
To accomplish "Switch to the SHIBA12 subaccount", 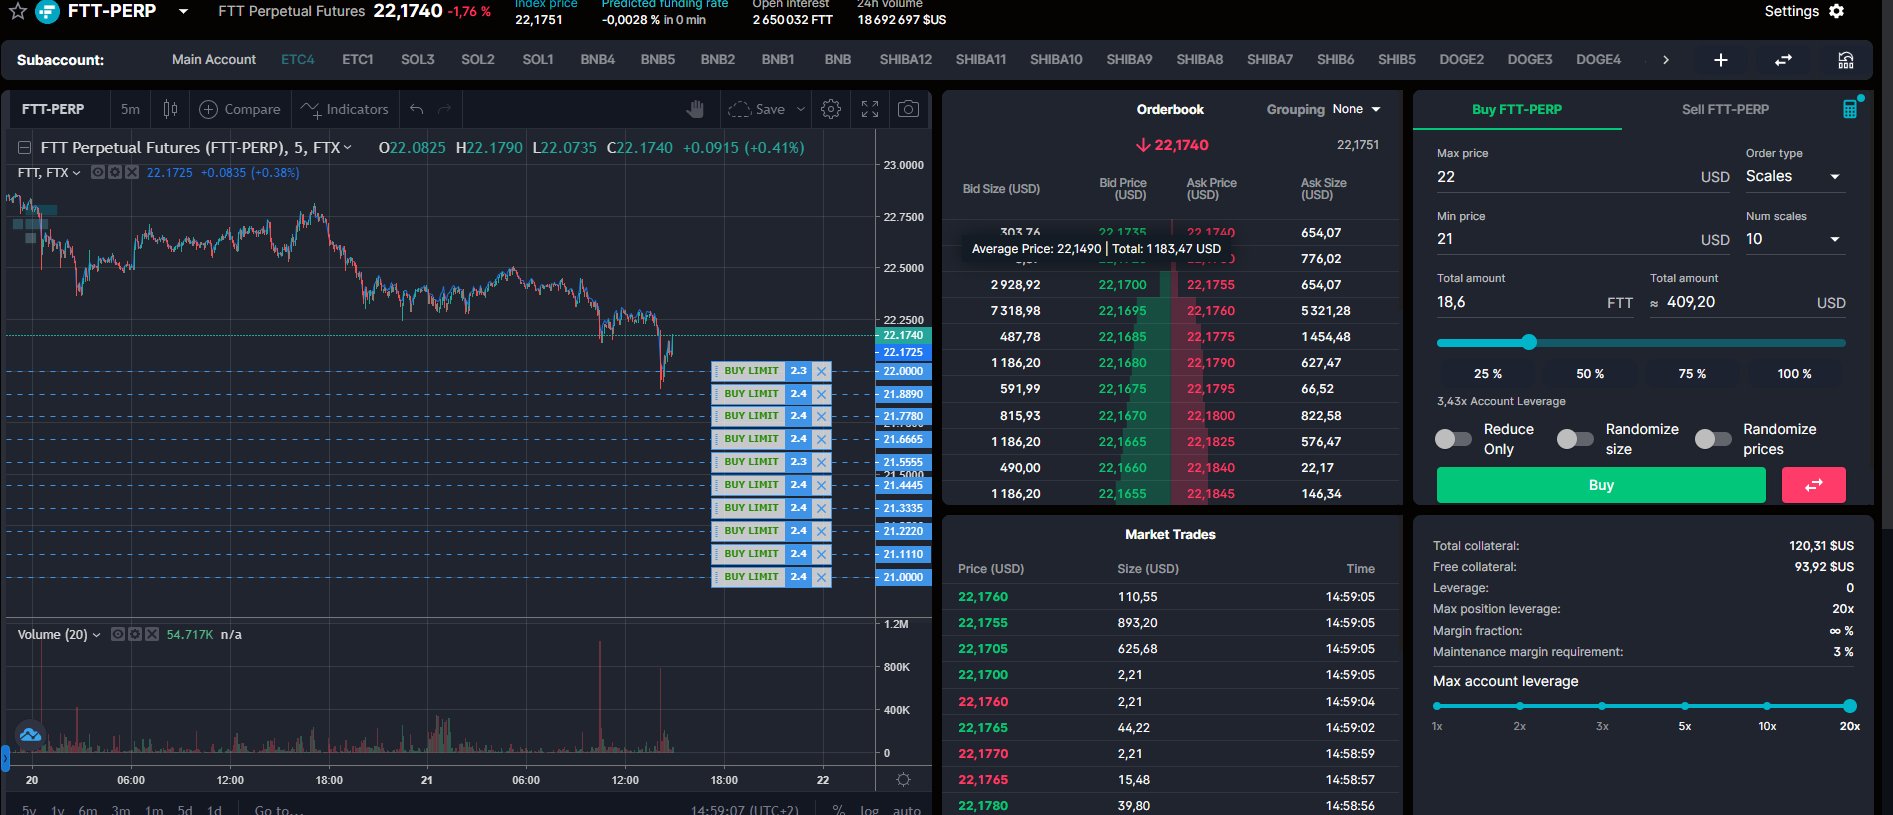I will (x=906, y=60).
